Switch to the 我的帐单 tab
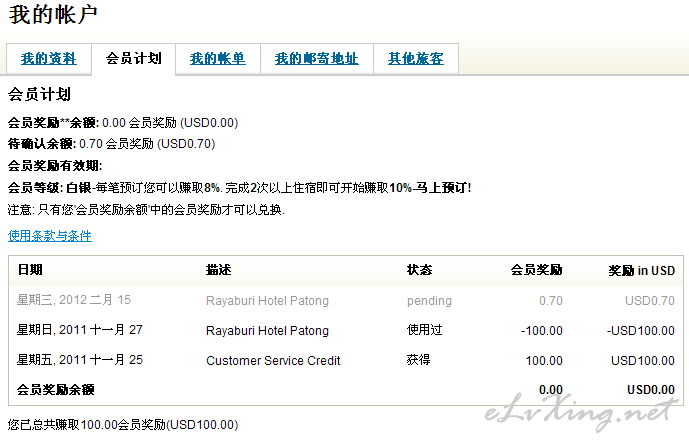This screenshot has width=689, height=445. pyautogui.click(x=218, y=58)
